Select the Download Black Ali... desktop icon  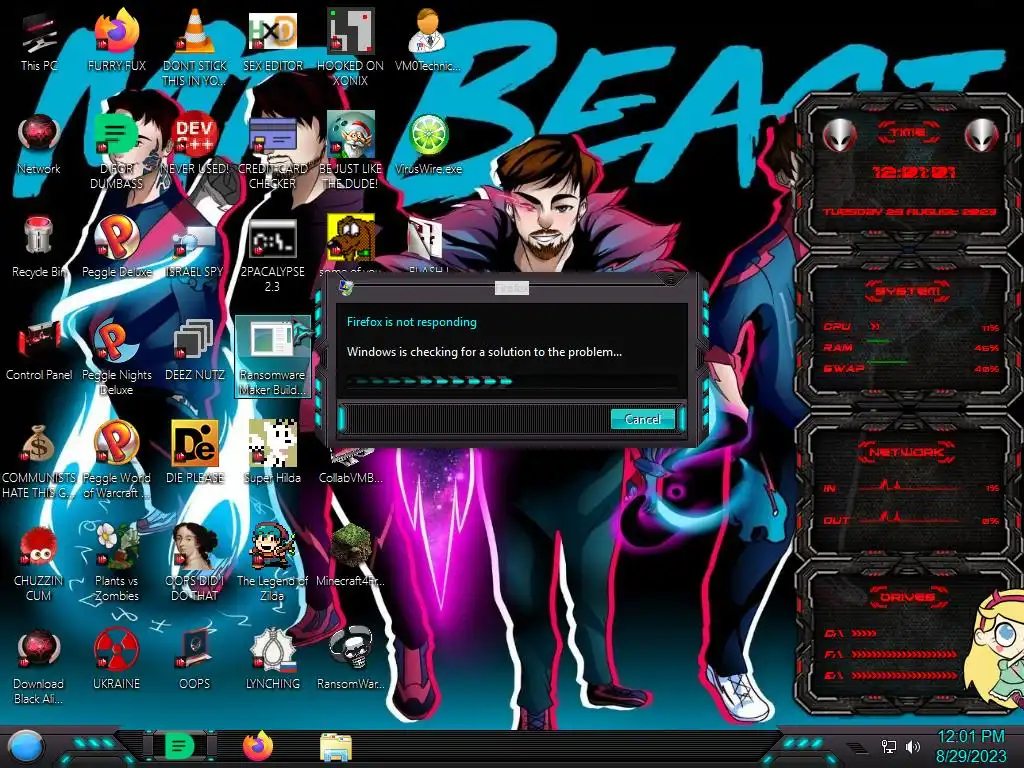point(39,666)
